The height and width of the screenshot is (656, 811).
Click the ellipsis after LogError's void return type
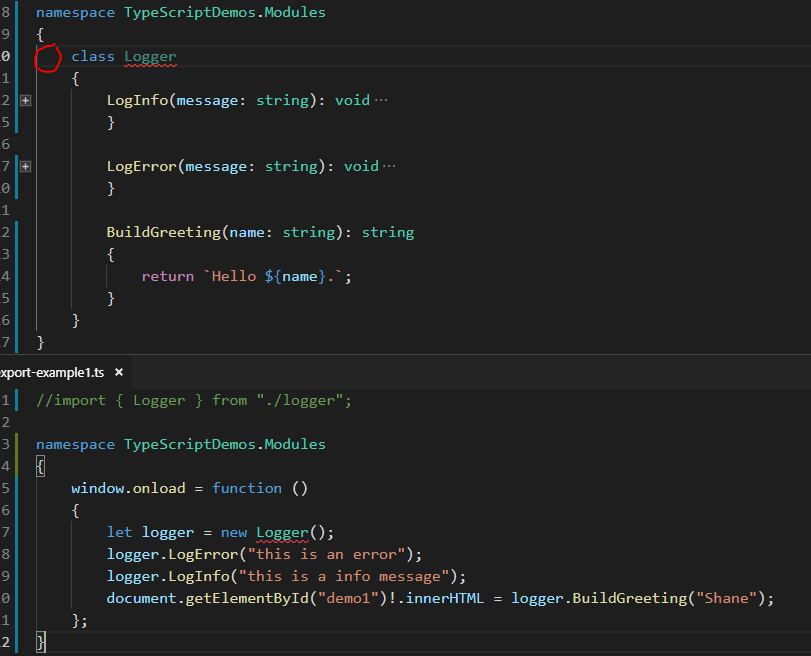[x=388, y=166]
